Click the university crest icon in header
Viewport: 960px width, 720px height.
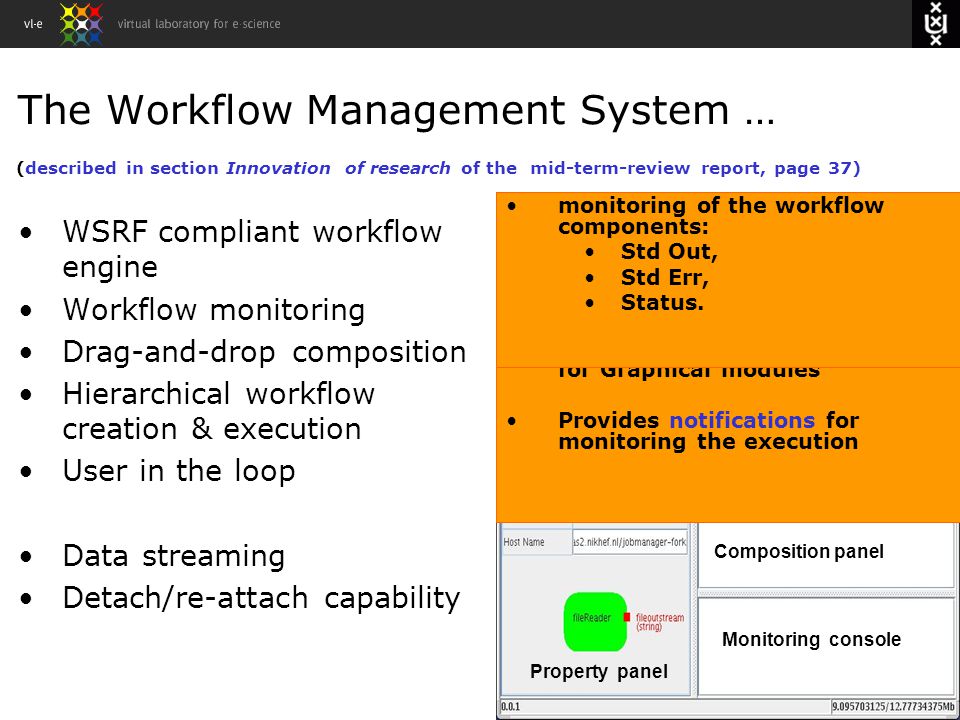click(935, 23)
